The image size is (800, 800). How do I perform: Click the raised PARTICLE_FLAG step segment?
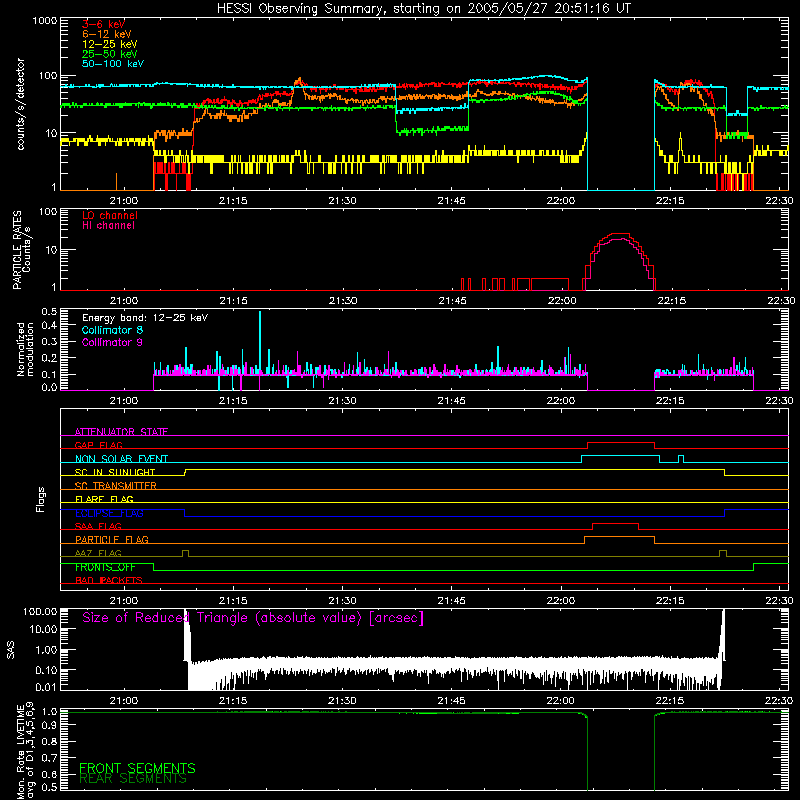click(619, 537)
